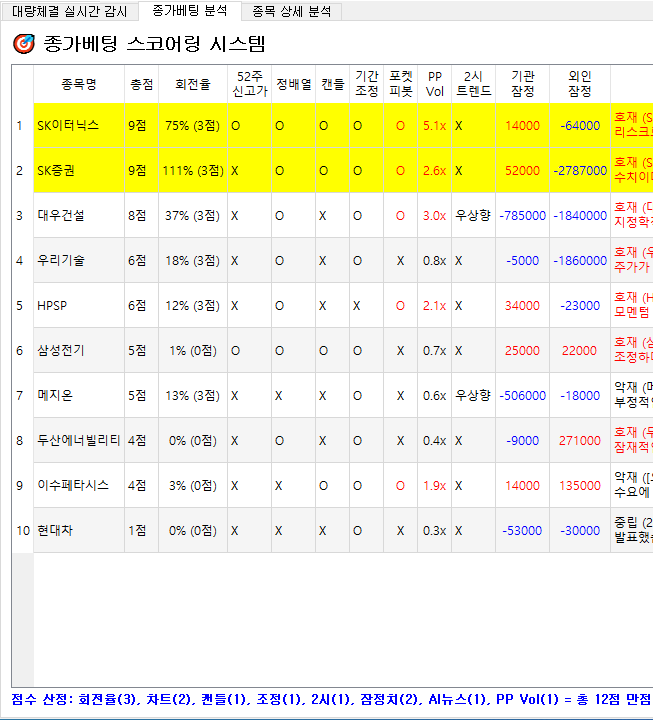Click the -785000 기관 잠정 value

pos(523,215)
